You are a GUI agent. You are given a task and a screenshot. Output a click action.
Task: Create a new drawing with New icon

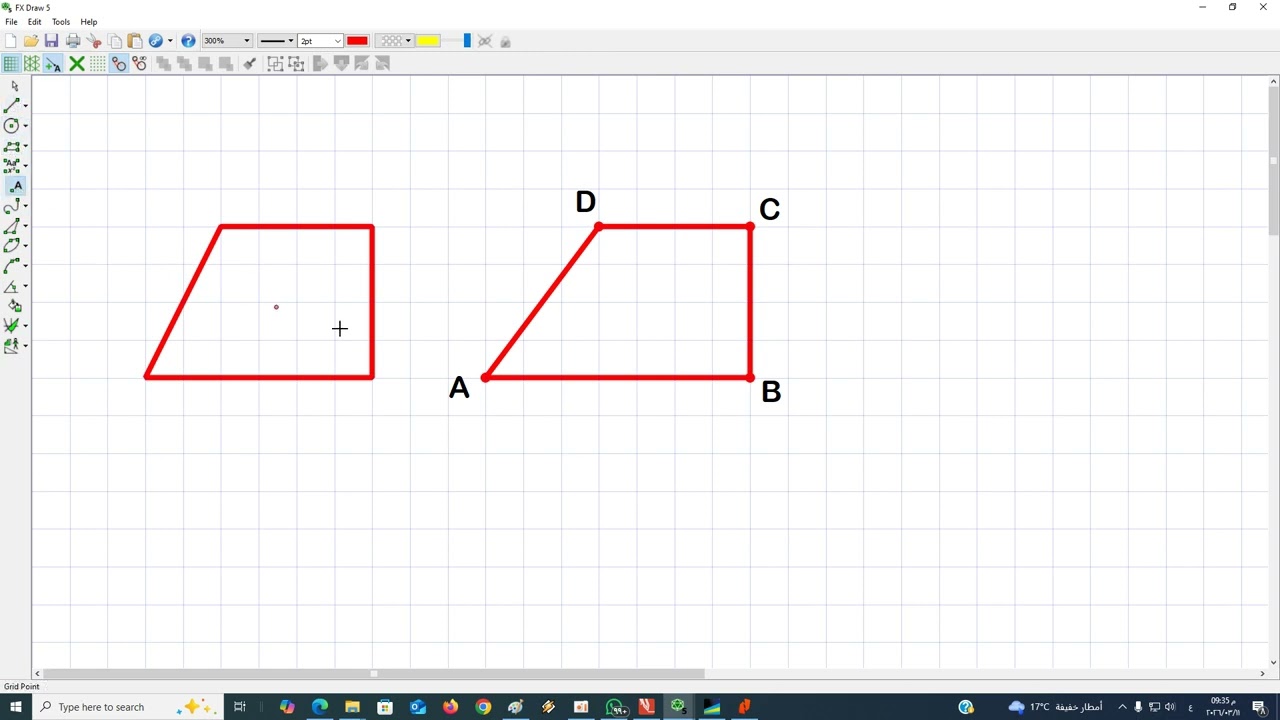click(x=10, y=41)
